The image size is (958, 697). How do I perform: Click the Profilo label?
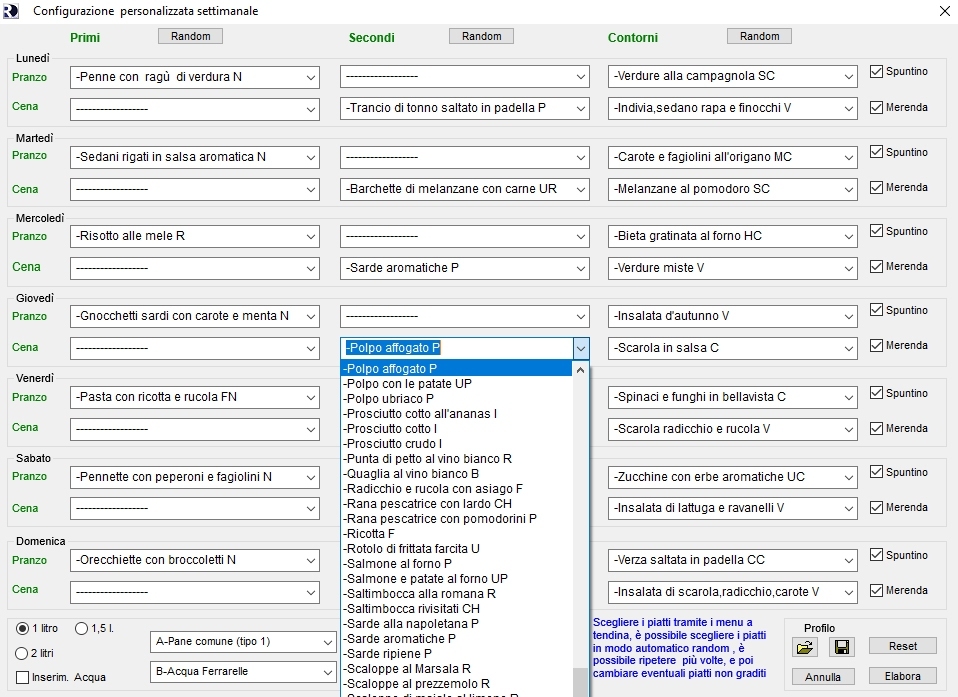click(819, 628)
